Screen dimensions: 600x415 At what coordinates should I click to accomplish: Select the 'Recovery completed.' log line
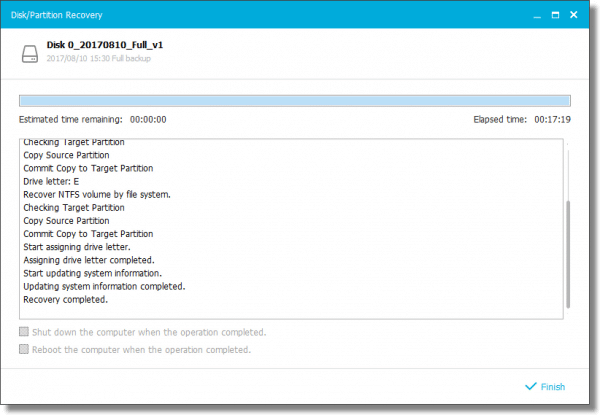[65, 299]
